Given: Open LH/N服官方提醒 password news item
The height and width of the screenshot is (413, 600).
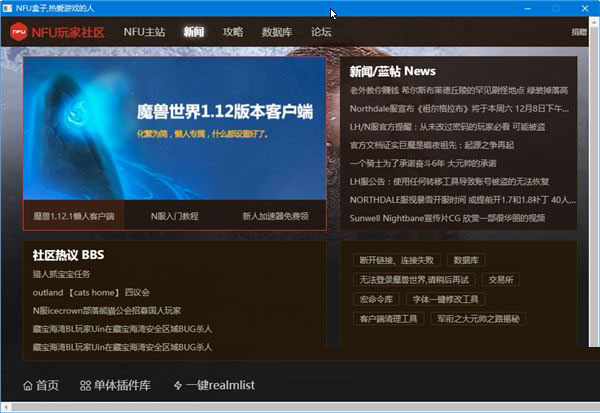Looking at the screenshot, I should [x=447, y=127].
